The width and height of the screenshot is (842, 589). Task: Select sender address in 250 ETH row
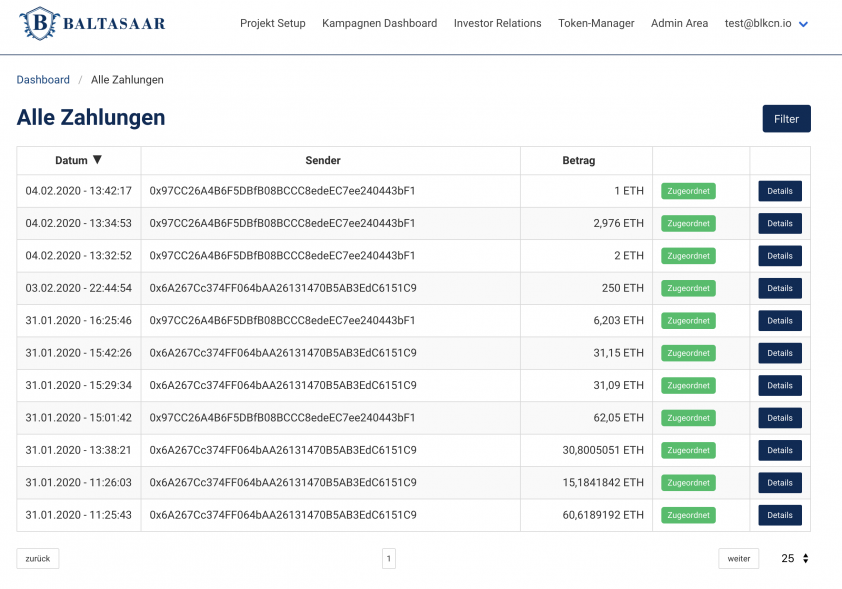point(283,288)
